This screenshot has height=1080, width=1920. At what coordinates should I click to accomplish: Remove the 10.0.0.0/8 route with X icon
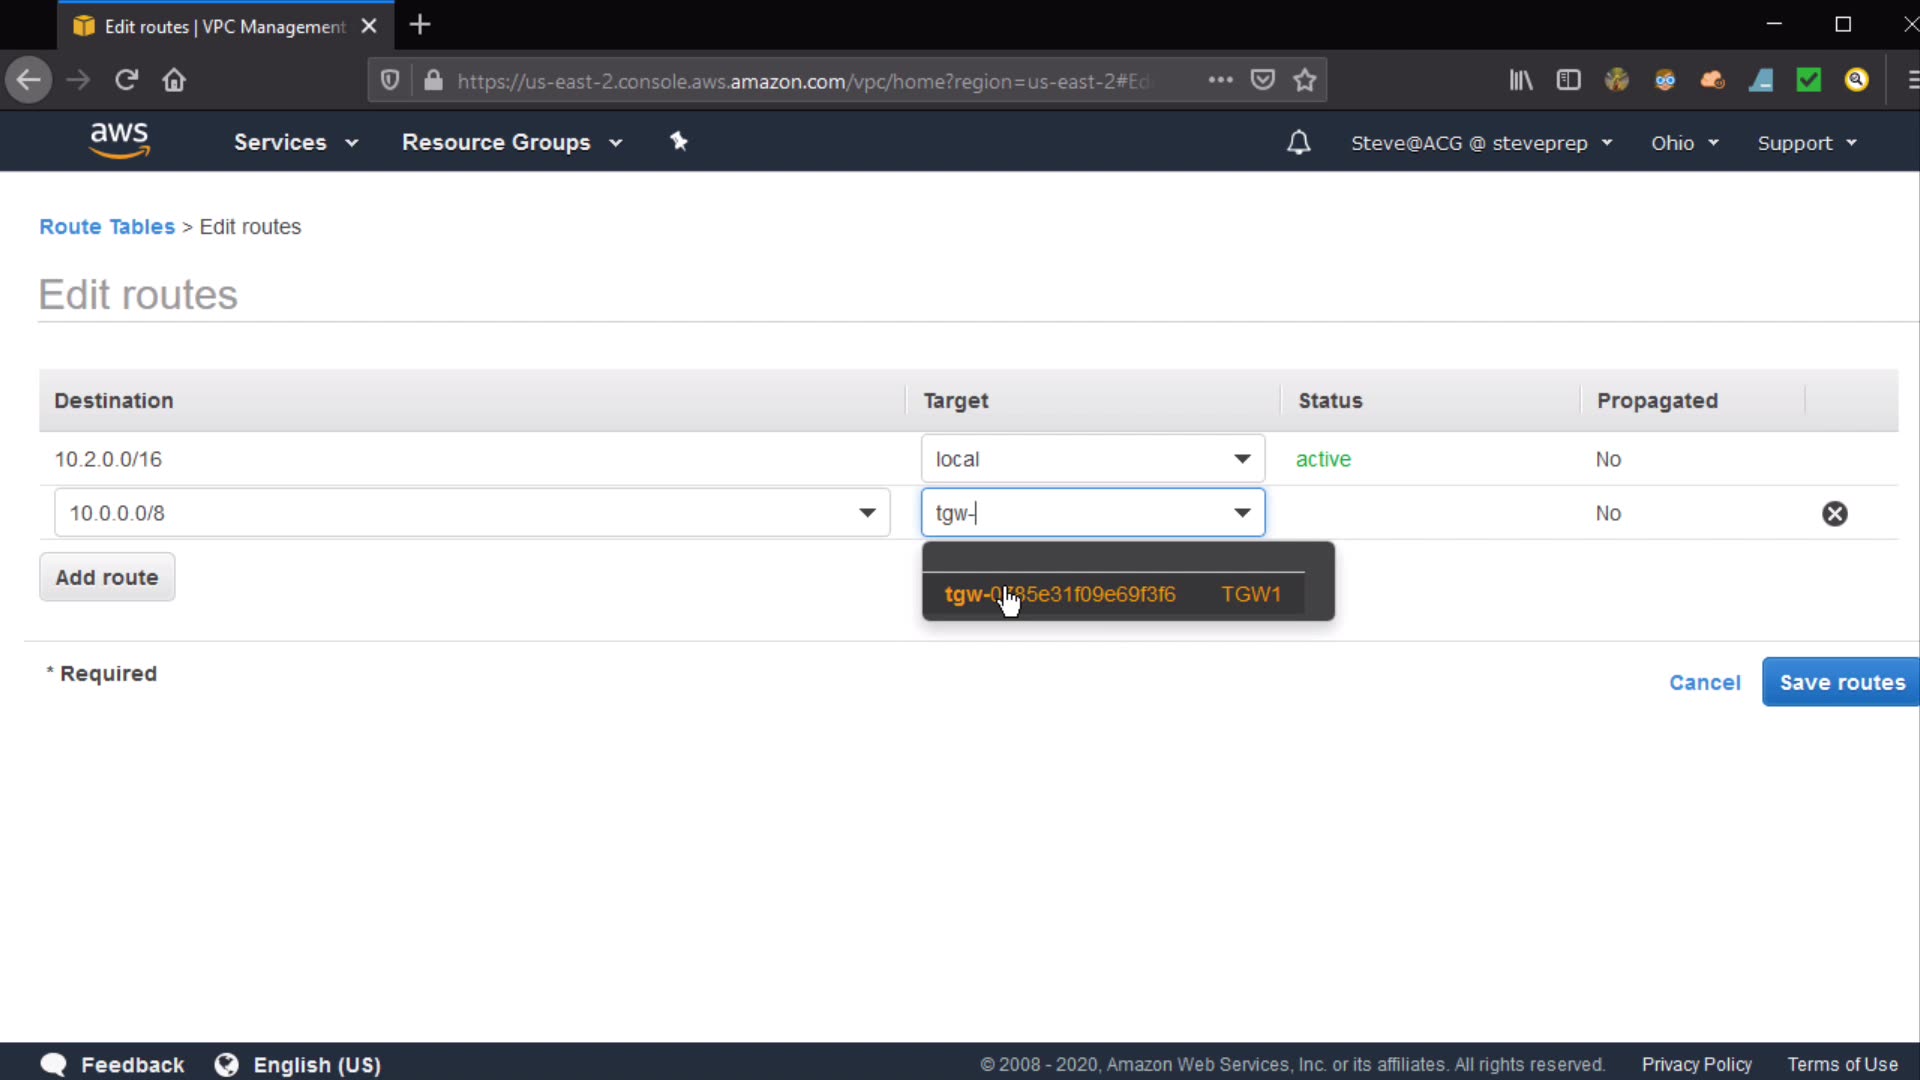pos(1834,513)
